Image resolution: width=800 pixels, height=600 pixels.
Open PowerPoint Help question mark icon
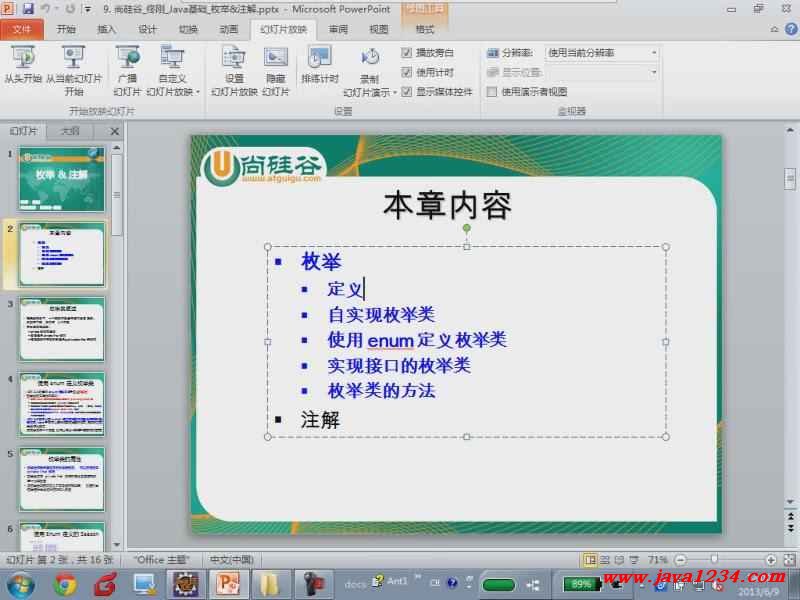(x=791, y=30)
